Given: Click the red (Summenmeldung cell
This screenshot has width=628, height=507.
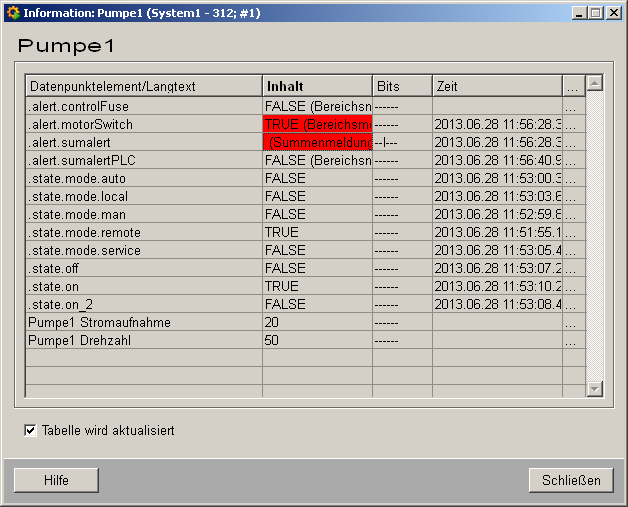Looking at the screenshot, I should click(318, 142).
